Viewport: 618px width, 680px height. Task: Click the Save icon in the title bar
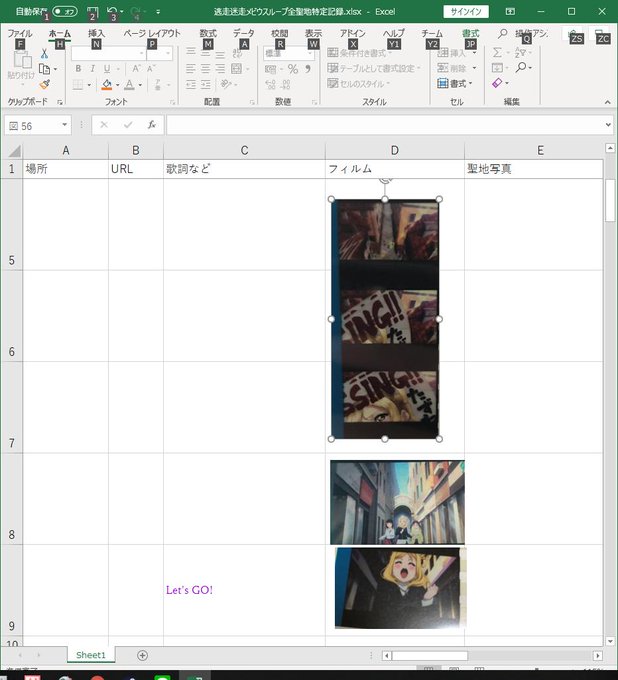(x=92, y=12)
